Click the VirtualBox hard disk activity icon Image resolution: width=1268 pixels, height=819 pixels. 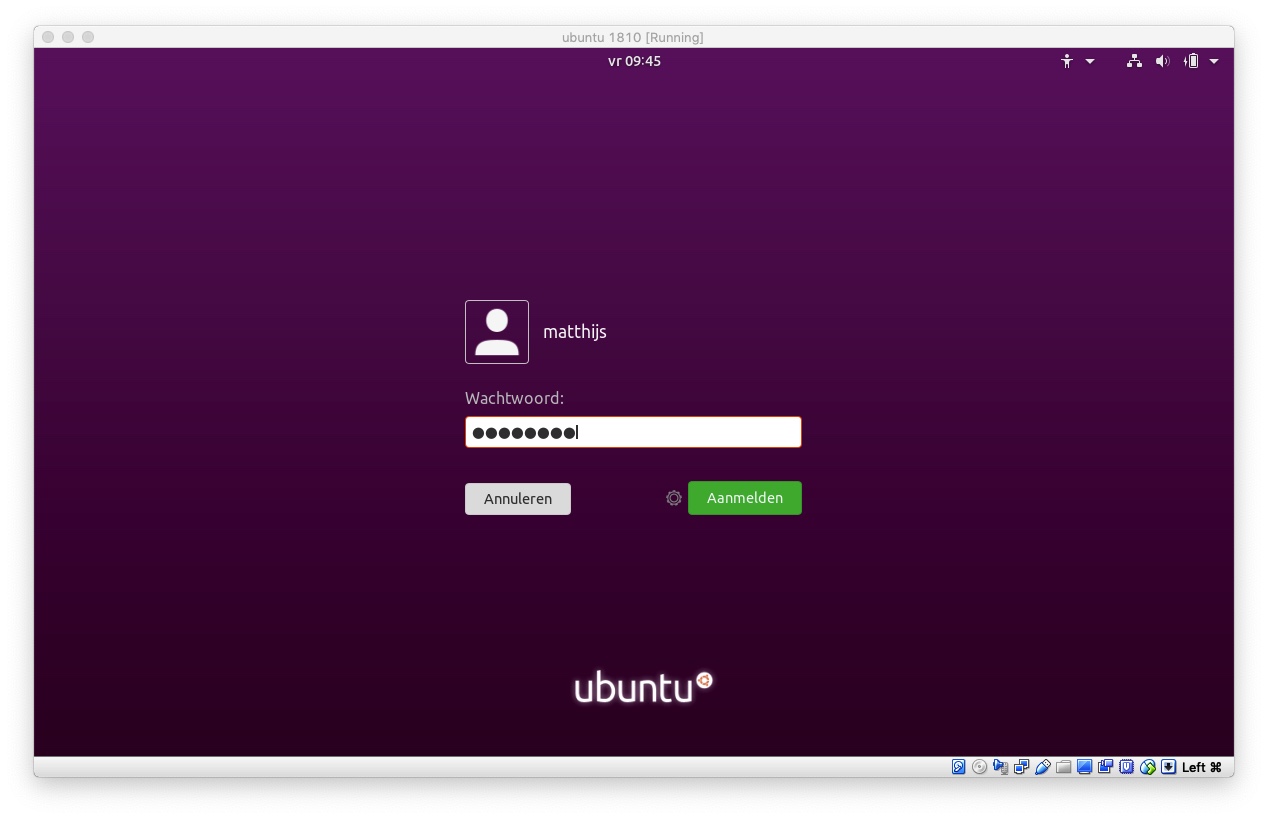point(959,767)
